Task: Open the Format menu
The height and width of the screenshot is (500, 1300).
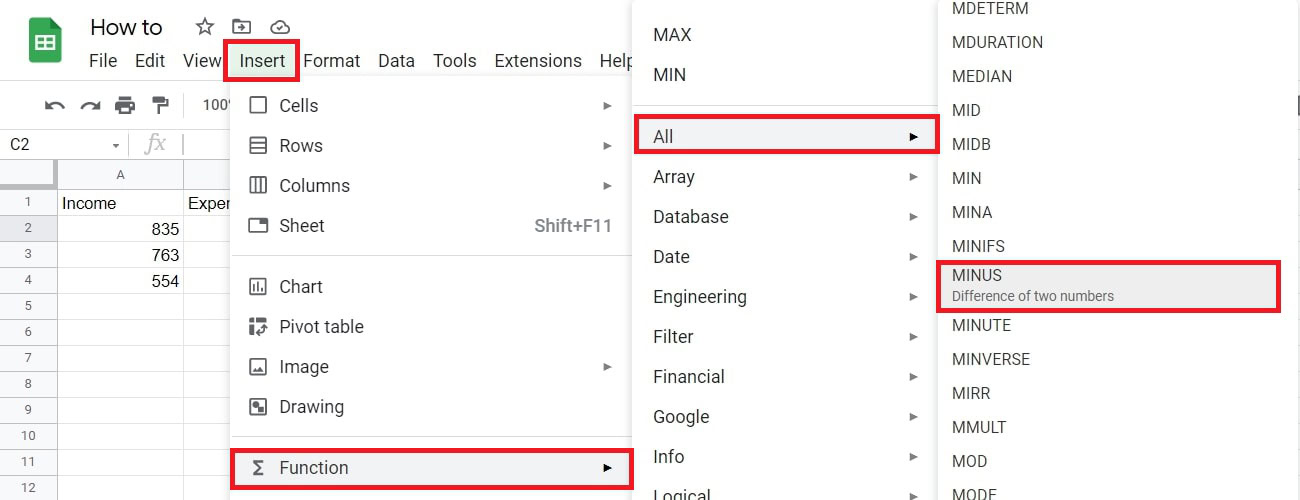Action: pos(331,61)
